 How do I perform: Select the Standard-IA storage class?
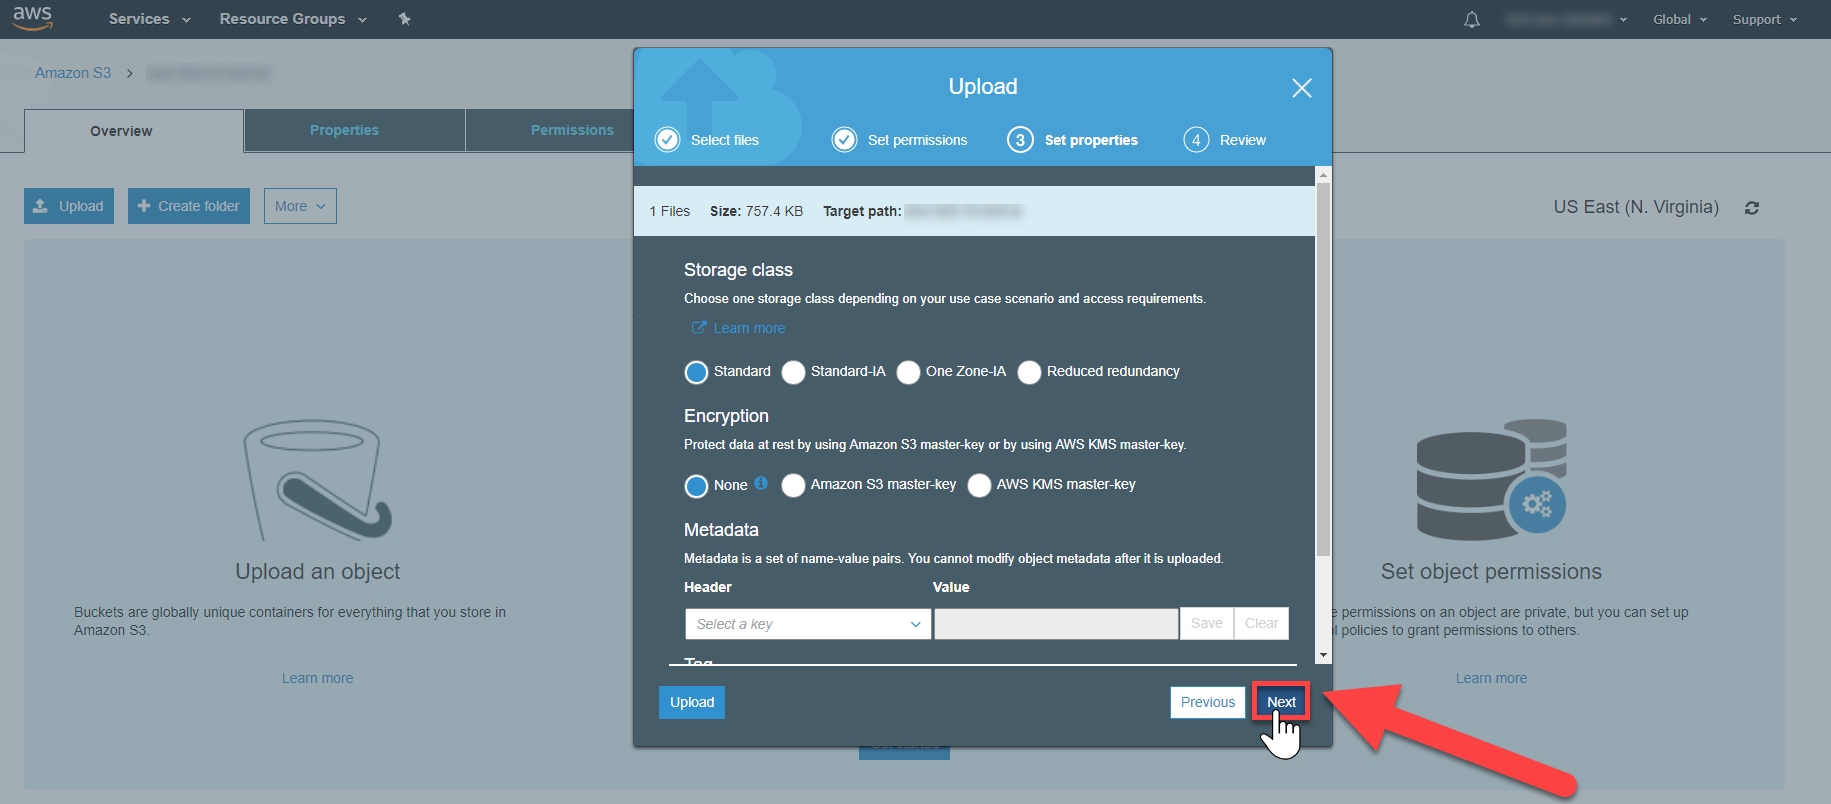coord(793,372)
